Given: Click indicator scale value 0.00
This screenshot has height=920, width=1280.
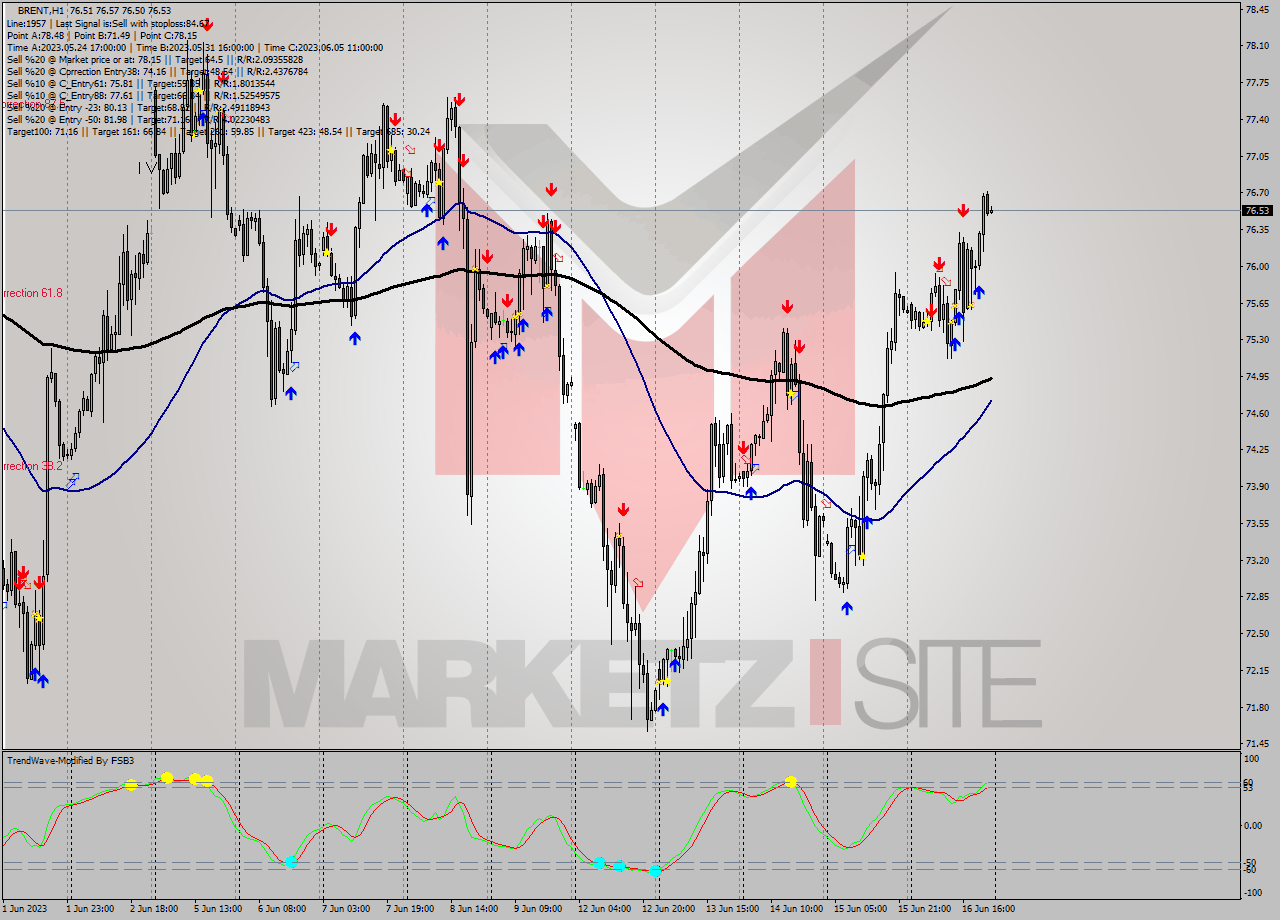Looking at the screenshot, I should point(1252,825).
